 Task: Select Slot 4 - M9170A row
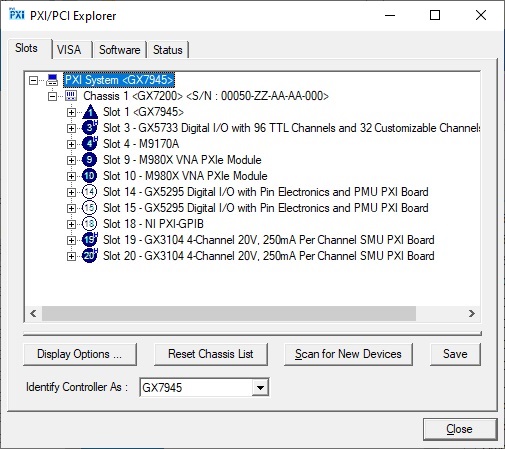click(x=141, y=144)
